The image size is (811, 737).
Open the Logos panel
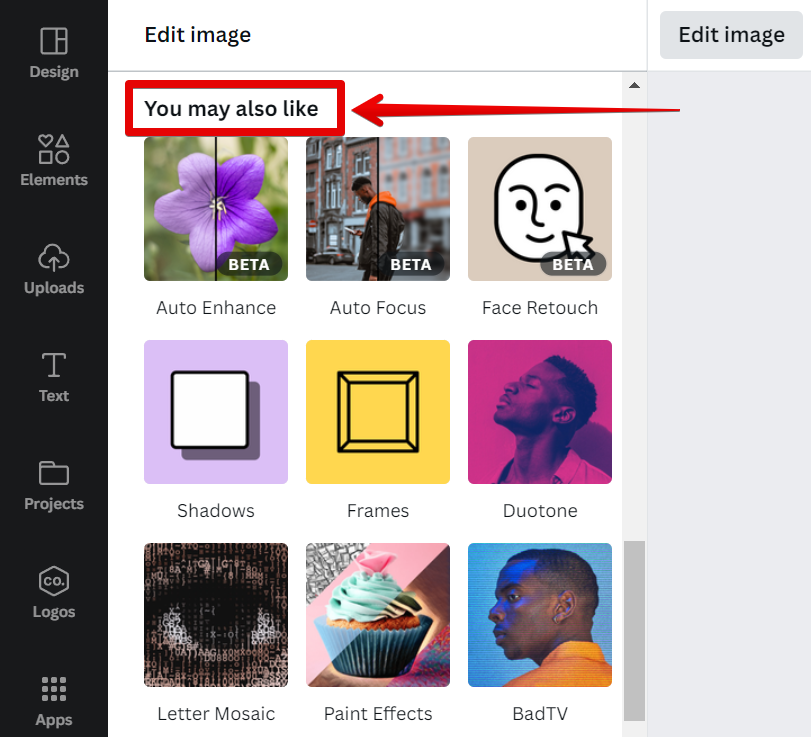tap(54, 593)
